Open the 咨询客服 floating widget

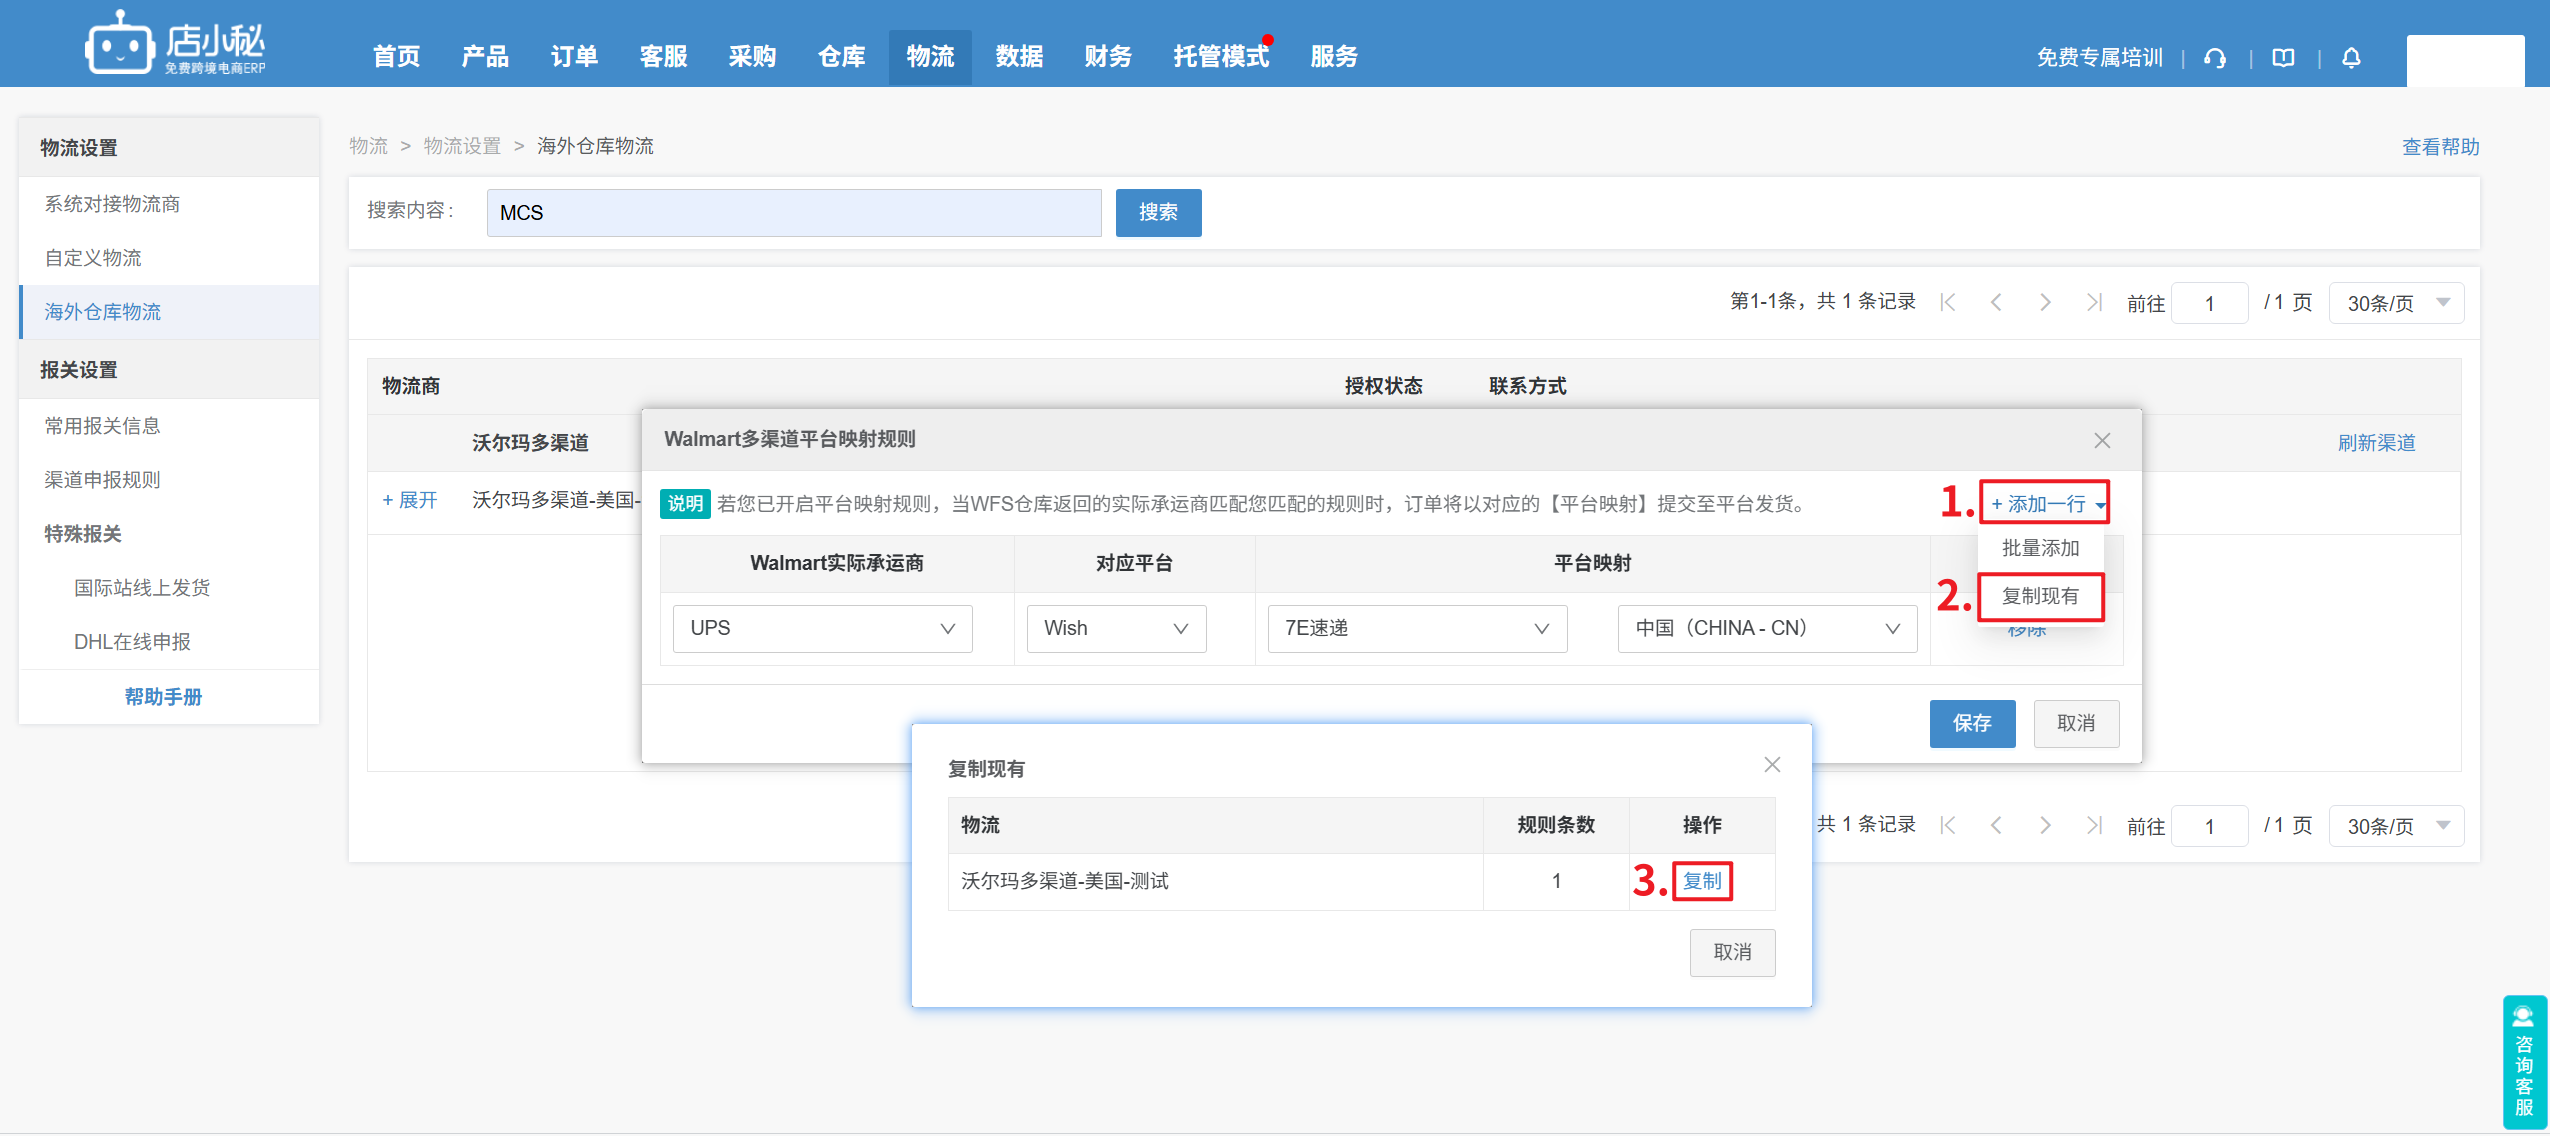pyautogui.click(x=2524, y=1062)
